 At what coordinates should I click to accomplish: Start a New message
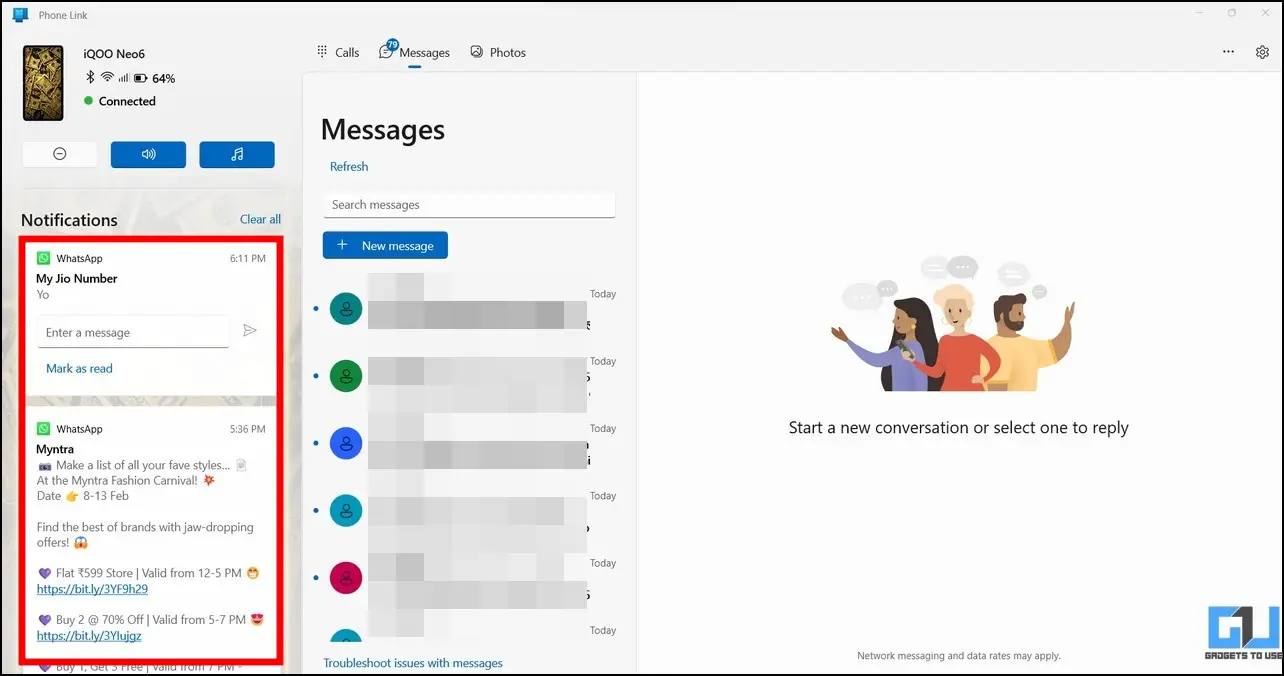tap(385, 245)
